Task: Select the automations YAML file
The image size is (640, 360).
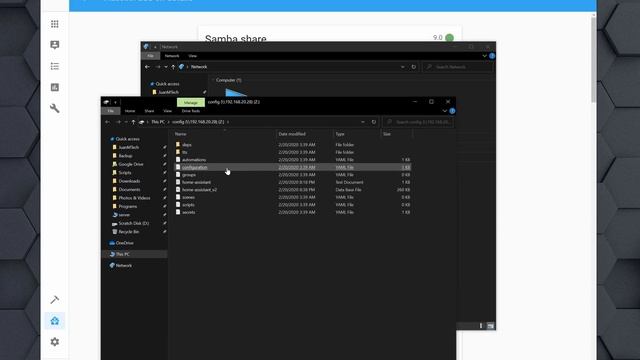Action: 194,160
